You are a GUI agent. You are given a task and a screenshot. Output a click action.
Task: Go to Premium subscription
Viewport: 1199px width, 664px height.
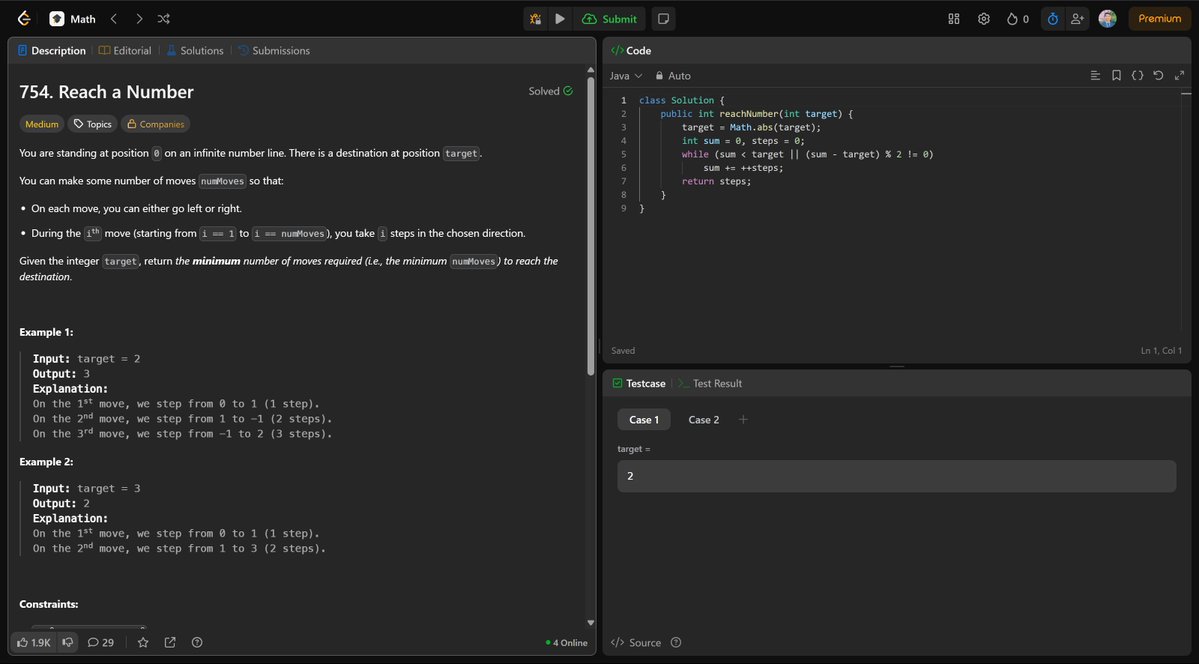tap(1159, 18)
